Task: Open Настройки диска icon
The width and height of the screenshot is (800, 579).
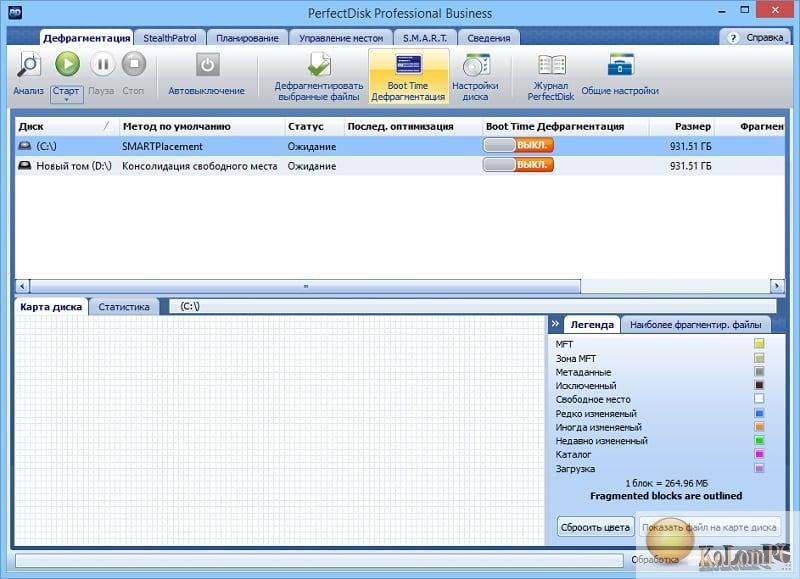Action: coord(476,65)
